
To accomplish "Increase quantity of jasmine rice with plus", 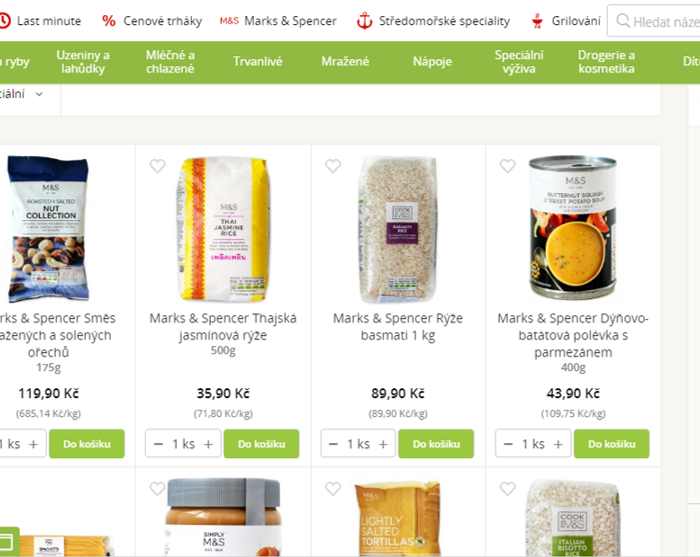I will [208, 444].
